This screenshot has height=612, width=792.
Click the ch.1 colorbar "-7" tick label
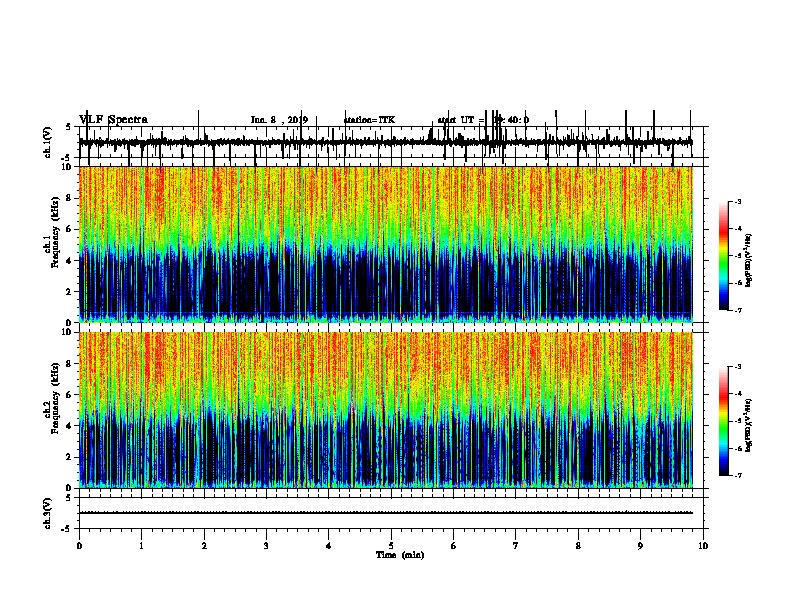(x=737, y=310)
